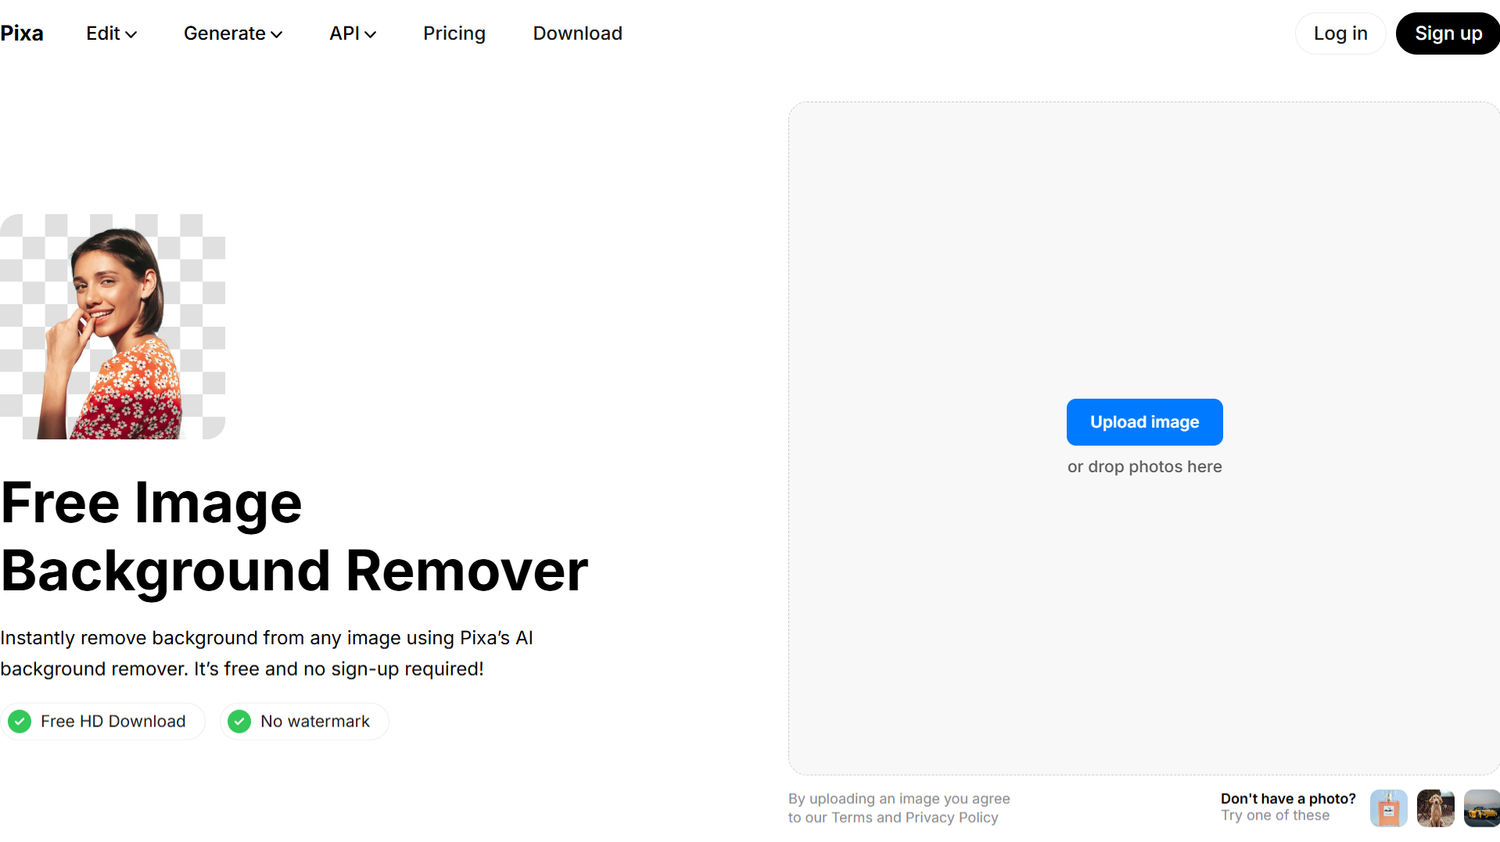Try the perfume bottle sample photo

(x=1388, y=808)
